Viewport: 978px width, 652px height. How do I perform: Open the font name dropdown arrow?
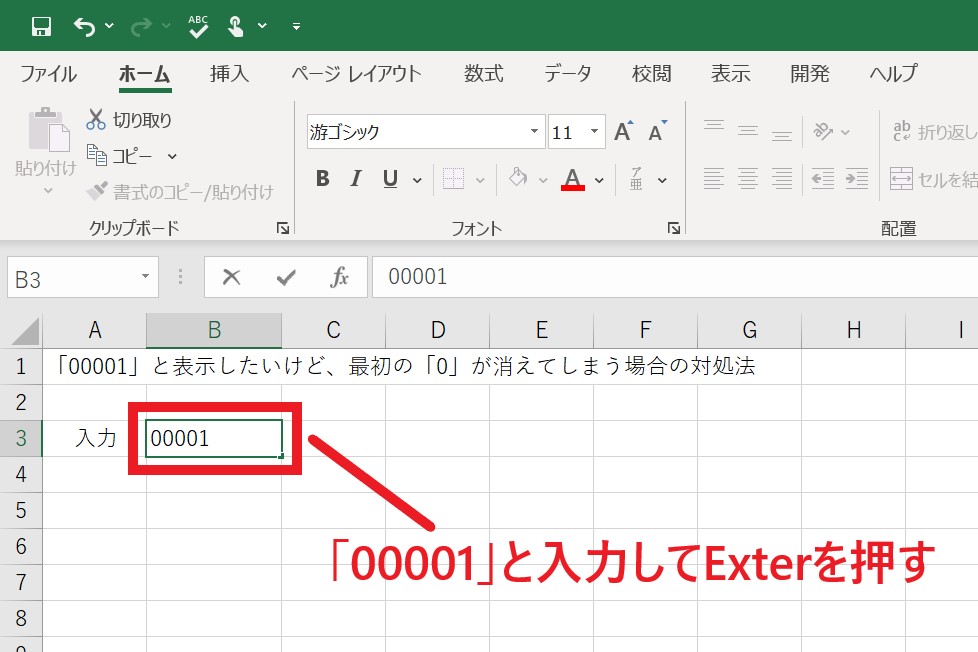pyautogui.click(x=534, y=131)
